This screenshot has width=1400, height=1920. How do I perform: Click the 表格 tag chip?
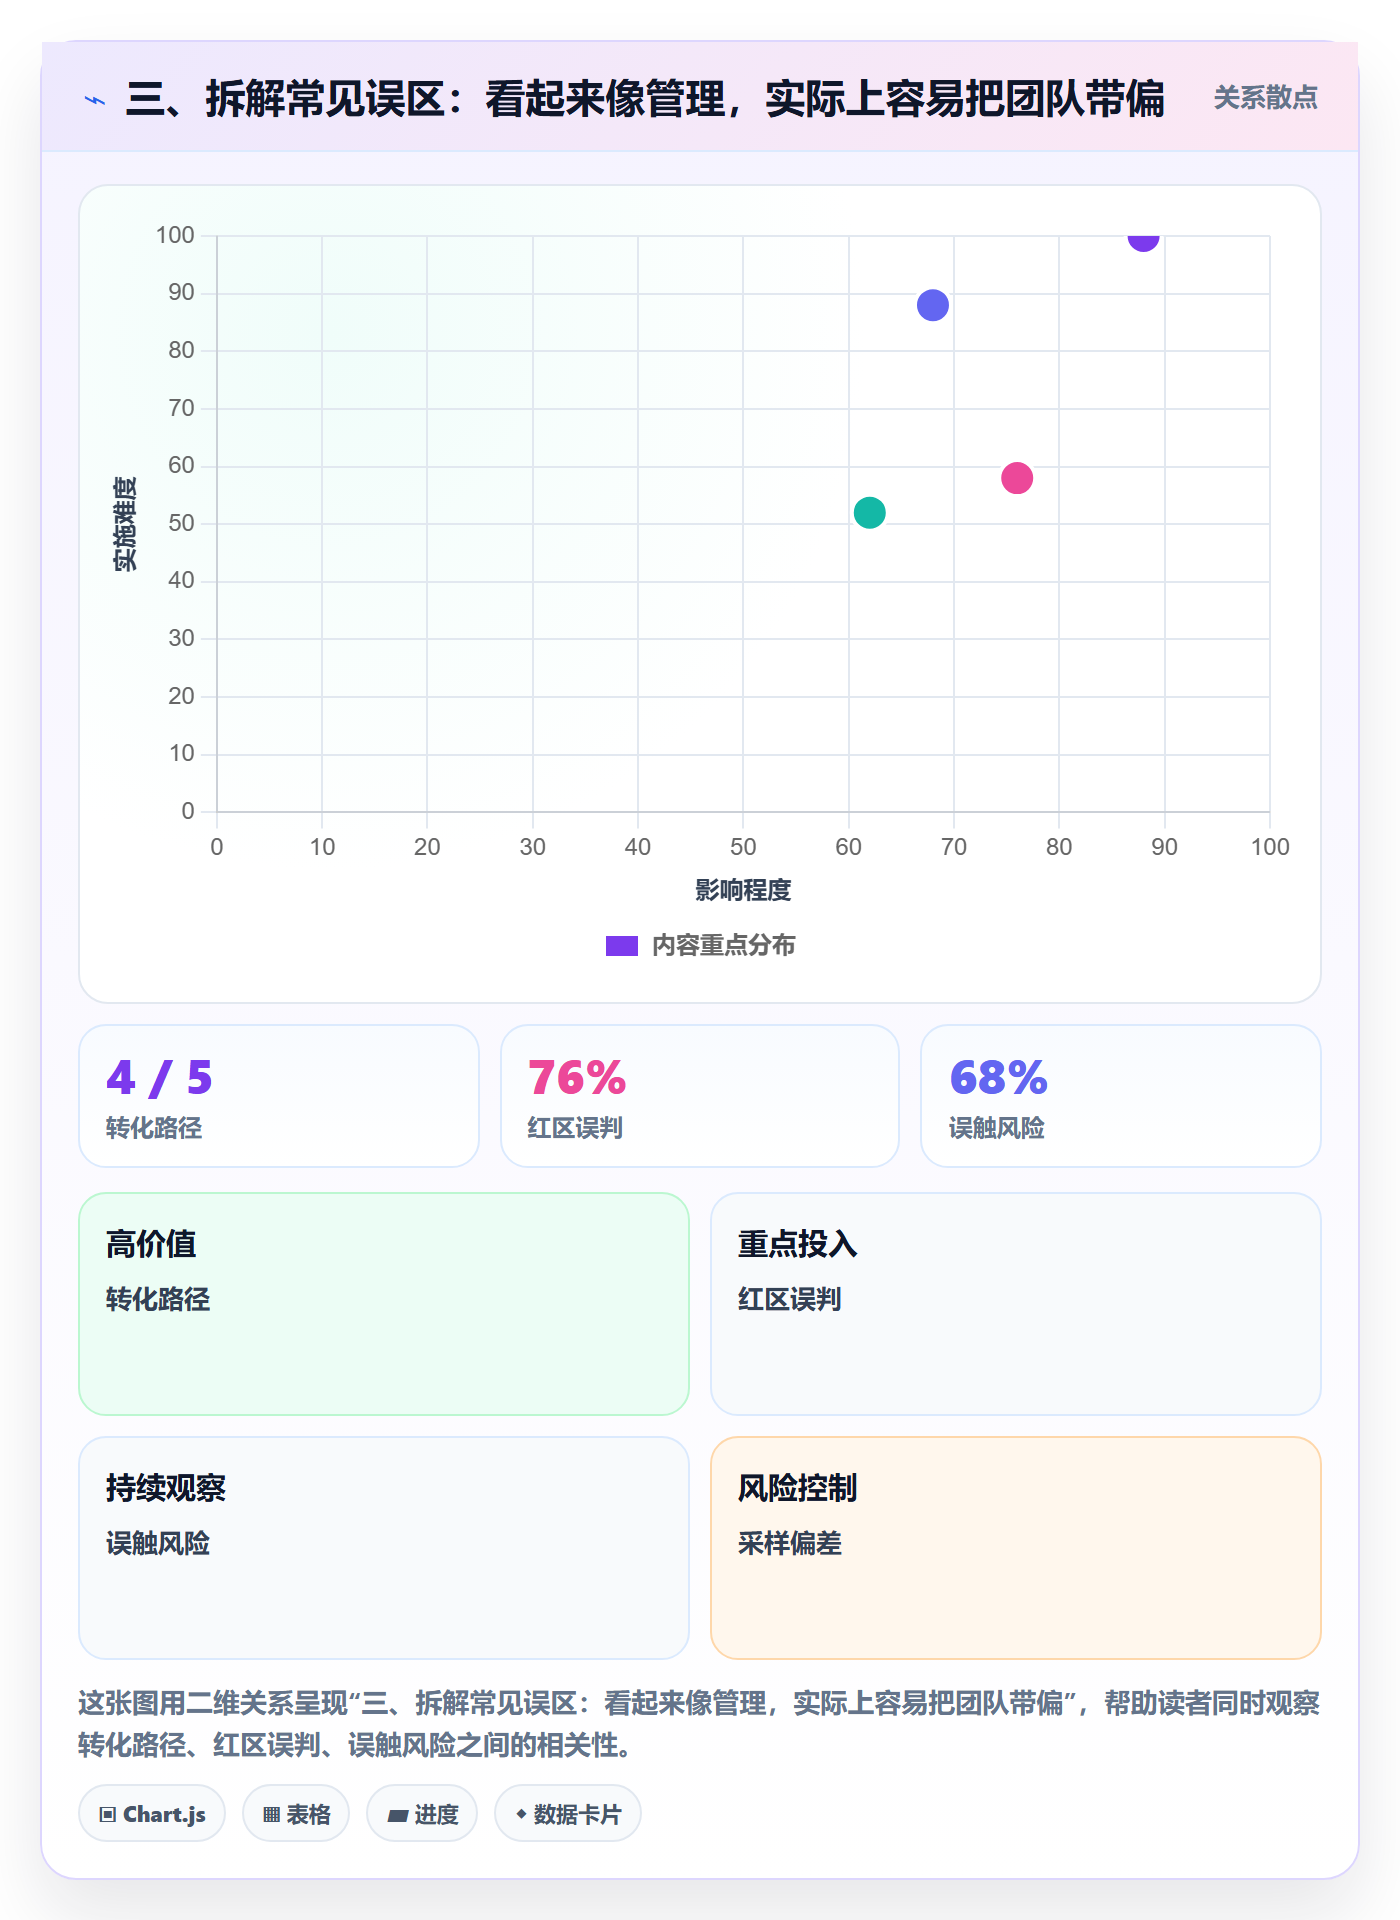pos(296,1814)
